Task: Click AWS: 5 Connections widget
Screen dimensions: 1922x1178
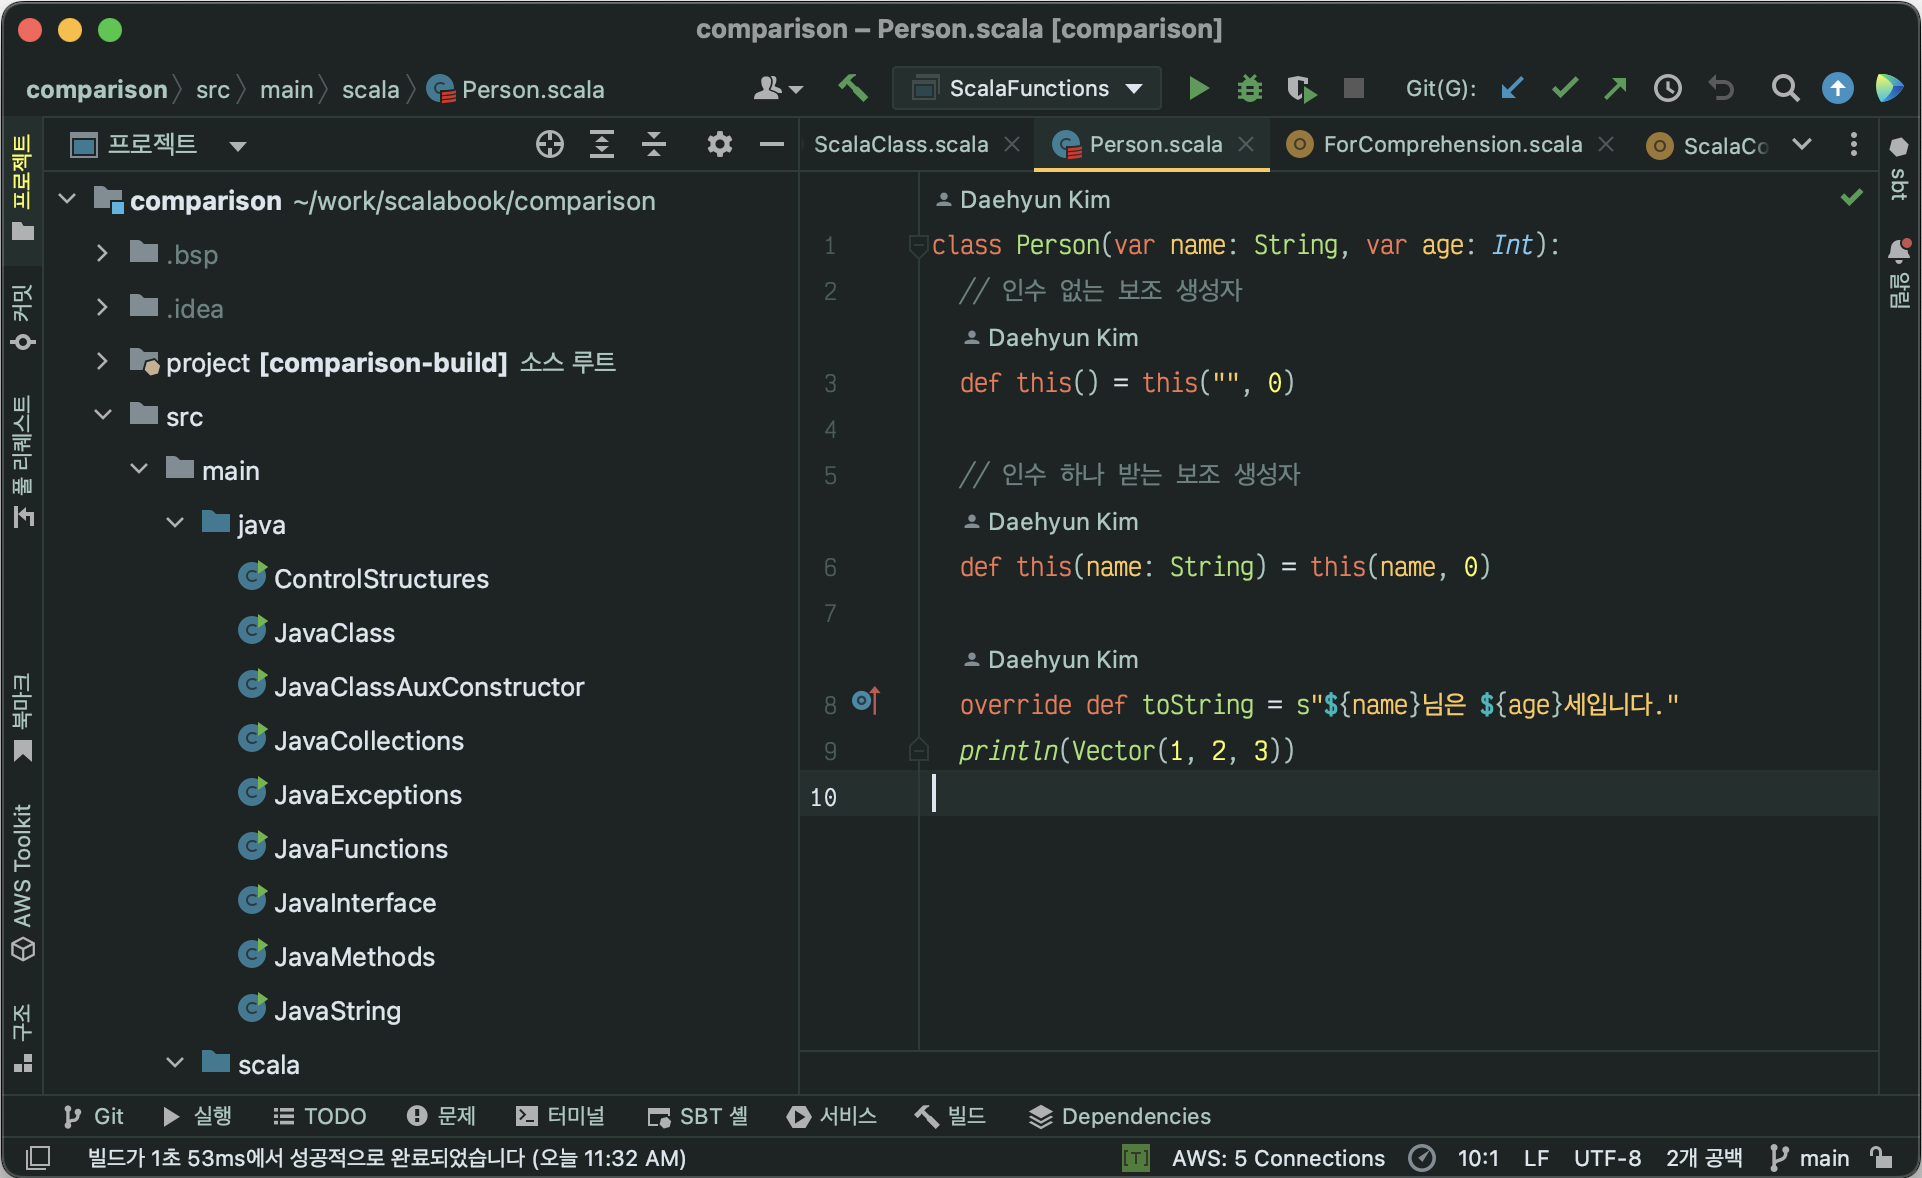Action: 1278,1158
